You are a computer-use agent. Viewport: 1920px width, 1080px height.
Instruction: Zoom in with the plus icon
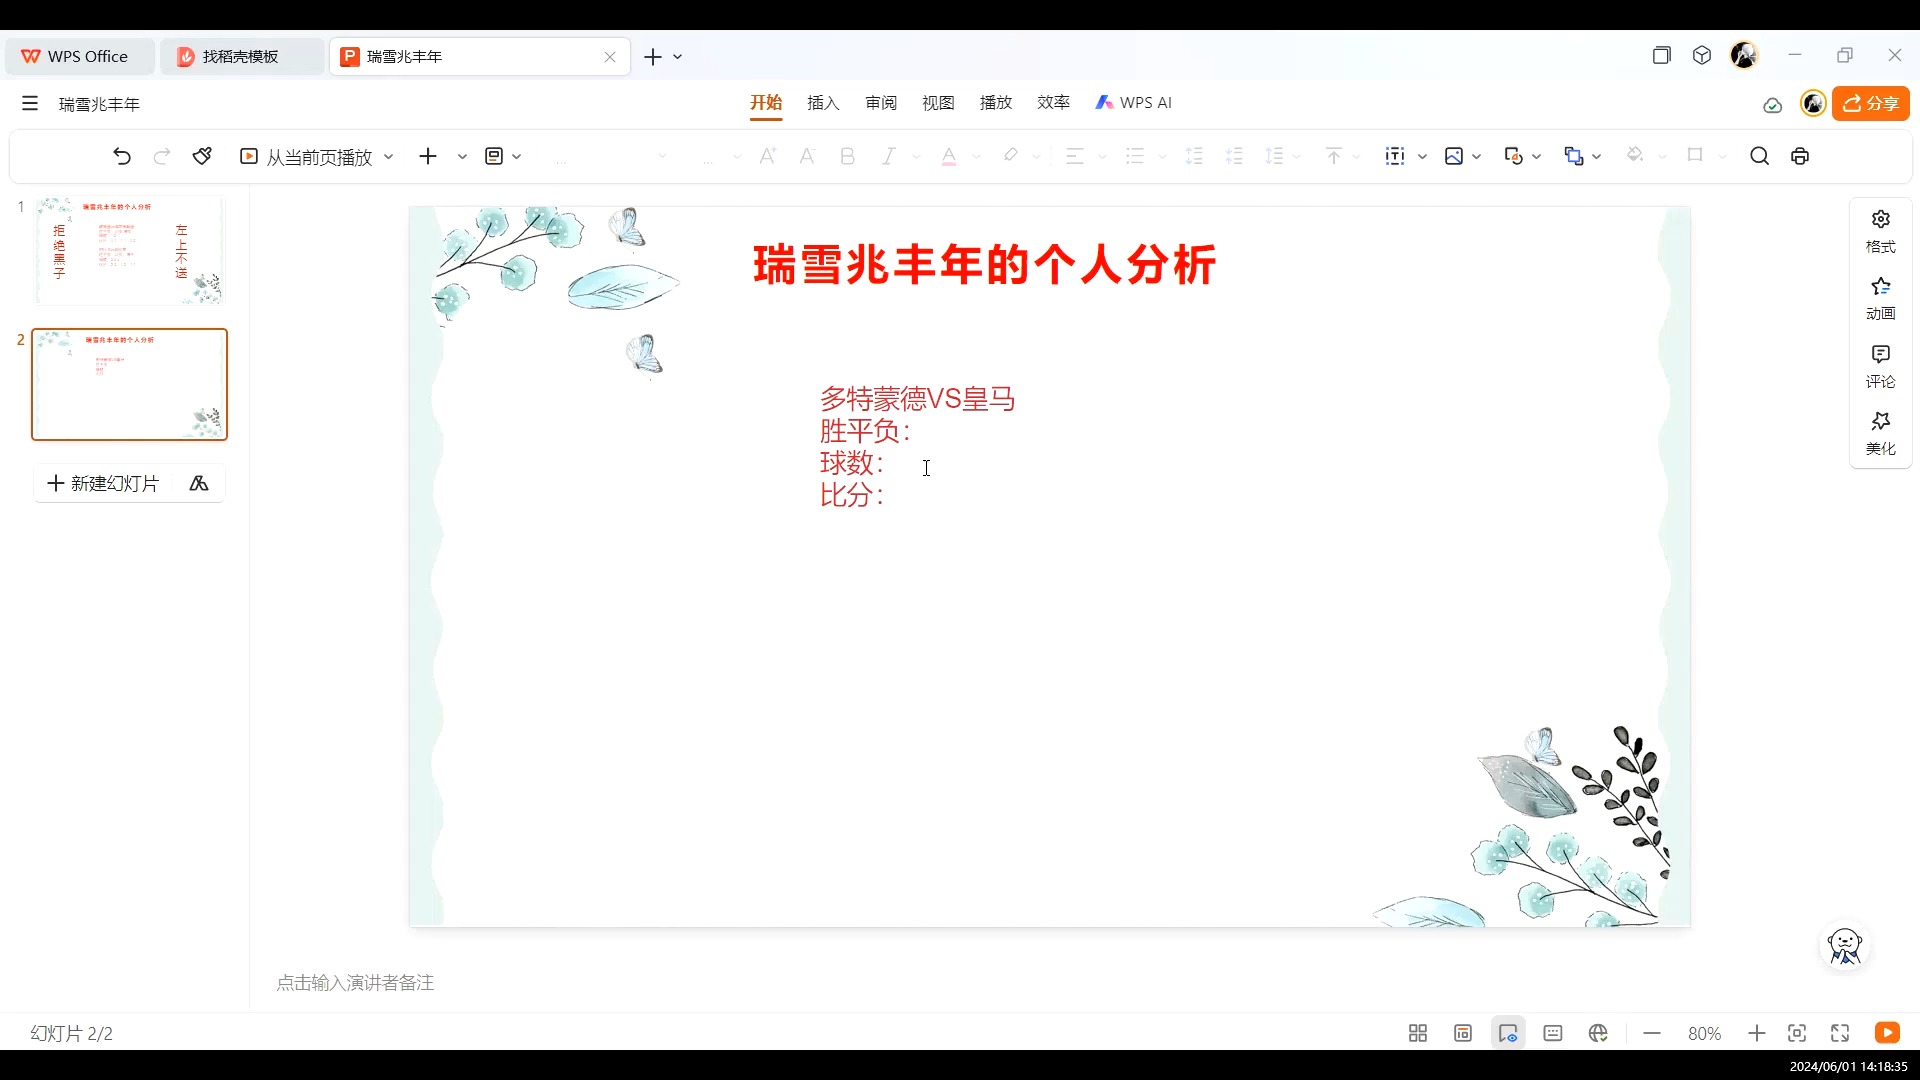pos(1756,1033)
